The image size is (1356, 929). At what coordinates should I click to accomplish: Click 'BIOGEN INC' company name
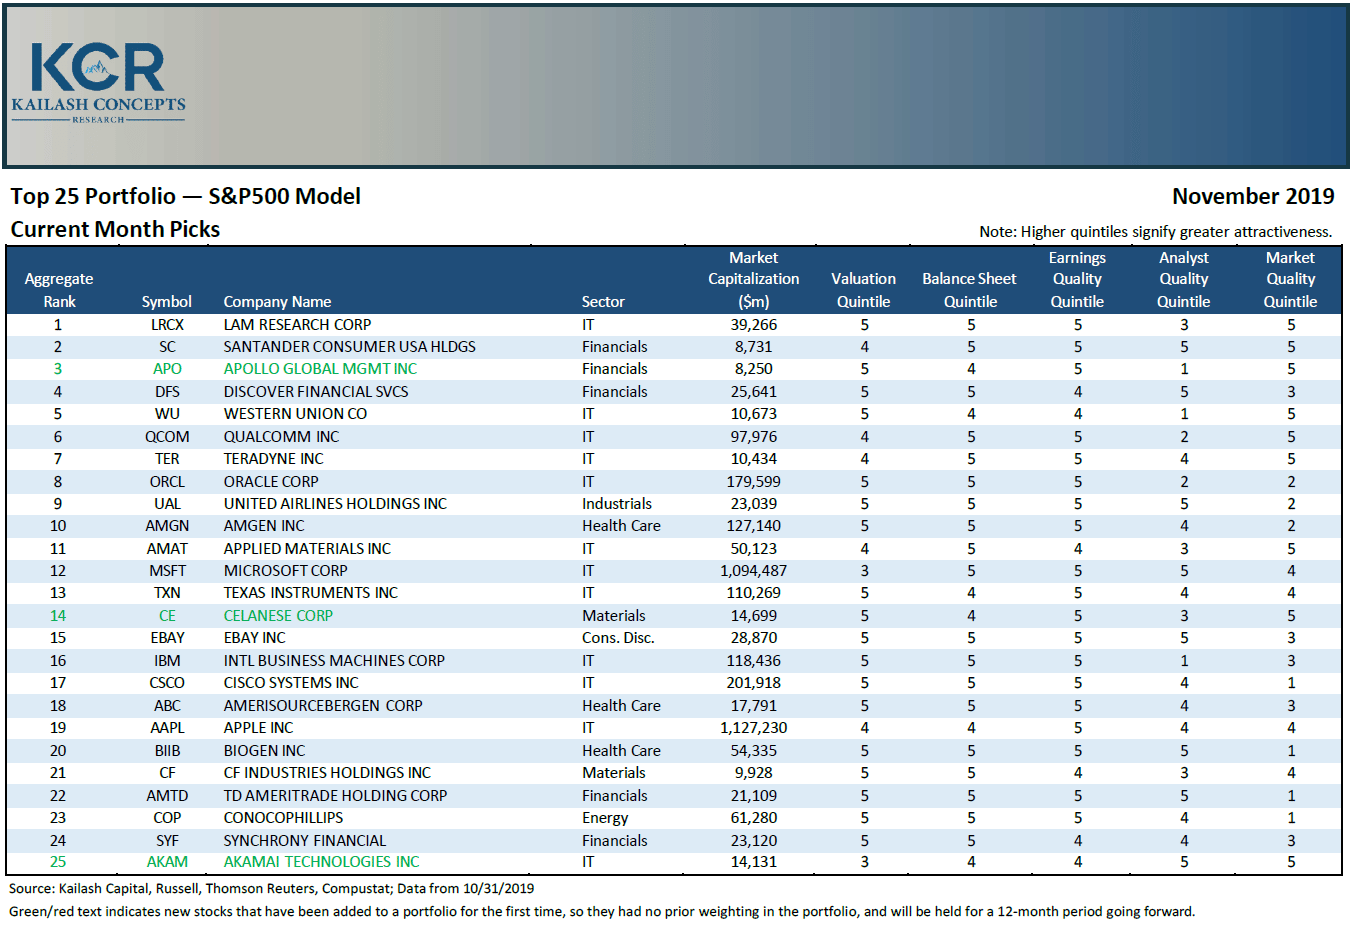(264, 751)
